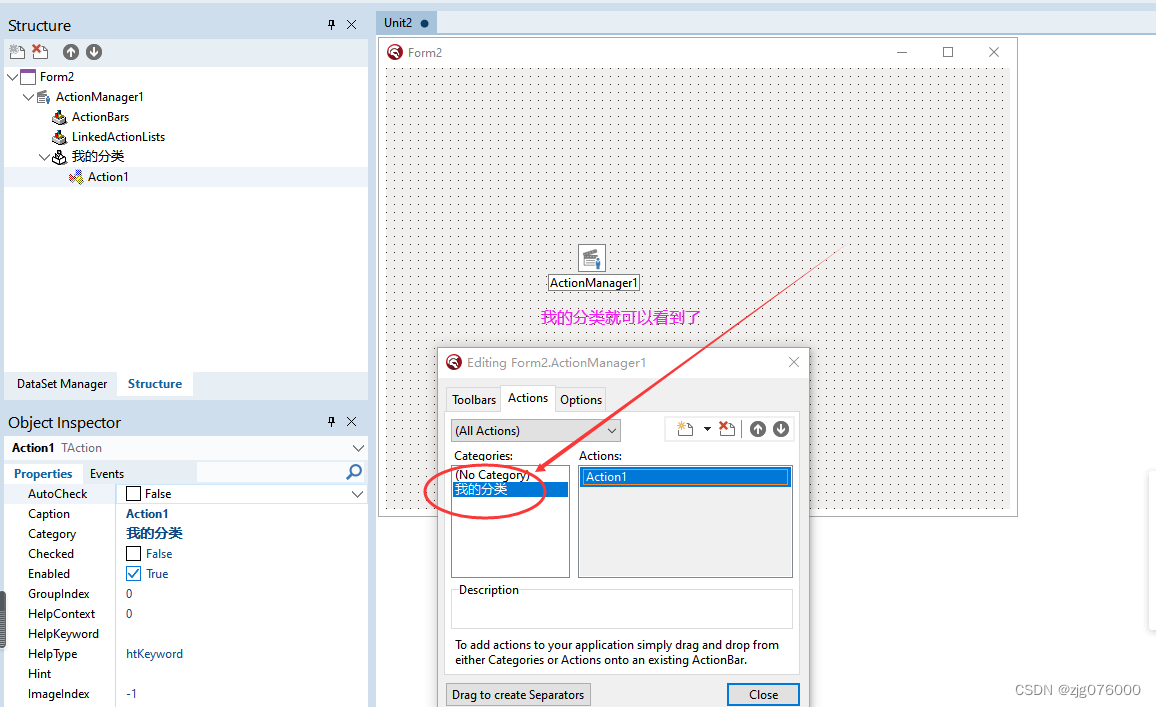Switch to the Toolbars tab
Screen dimensions: 1156x707
point(473,398)
